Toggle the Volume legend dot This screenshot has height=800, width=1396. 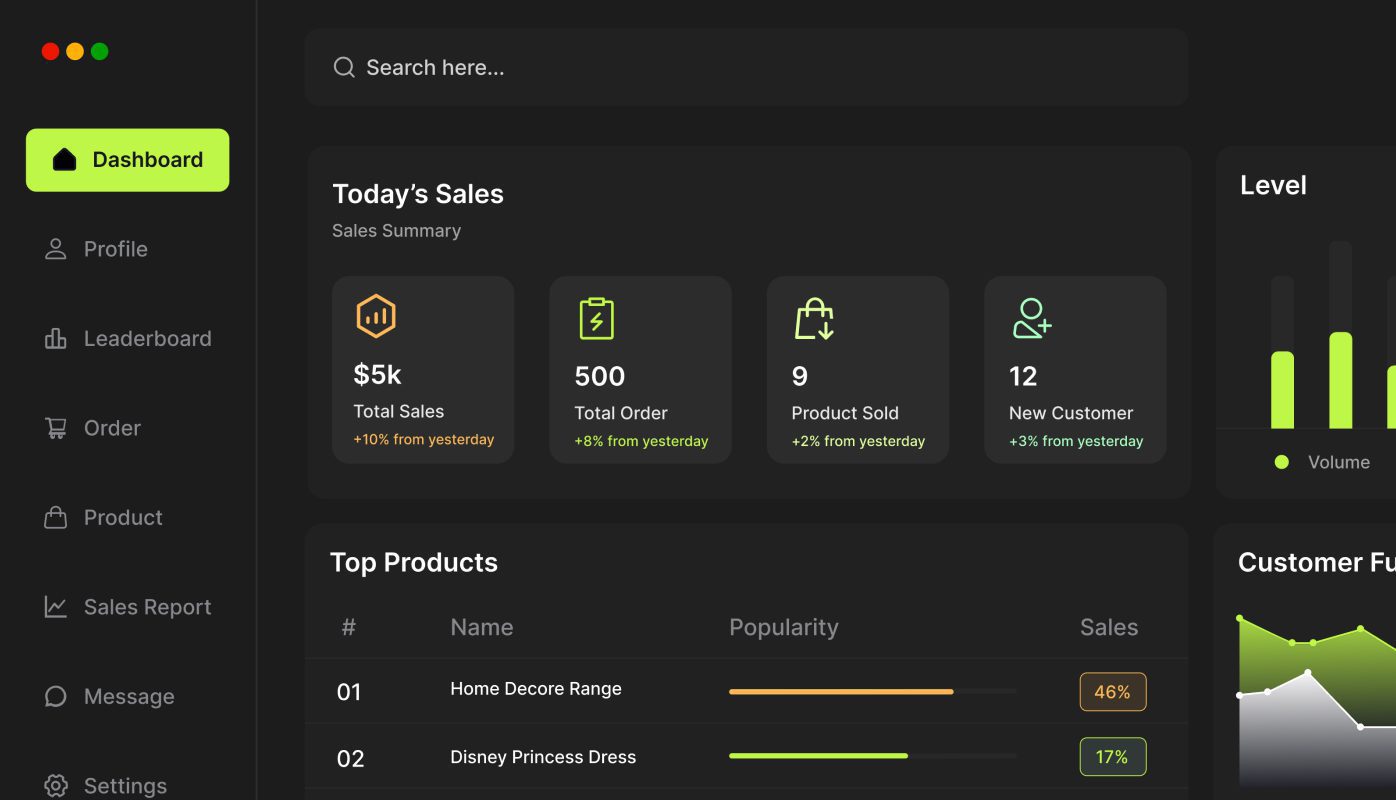click(1282, 462)
